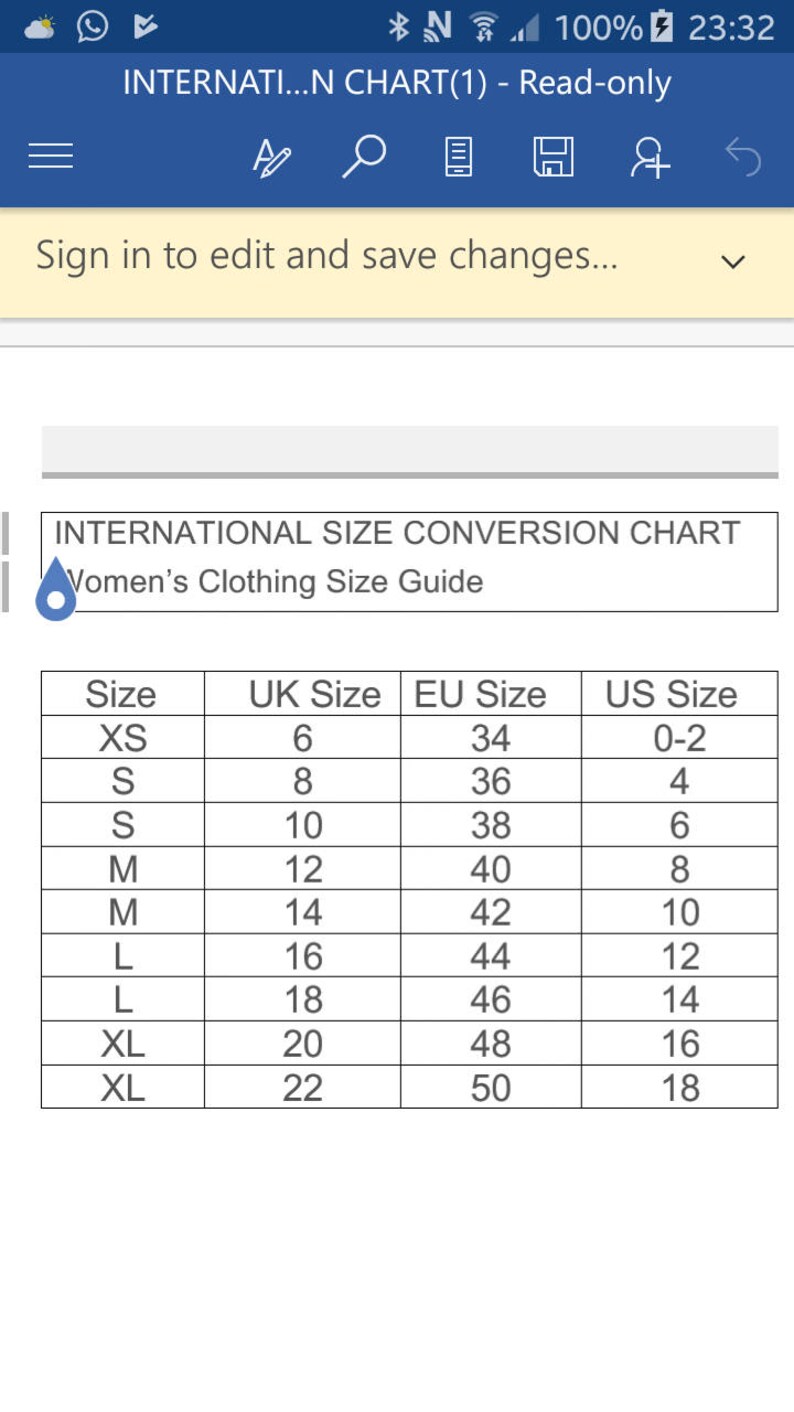Tap the pen edit icon

271,157
